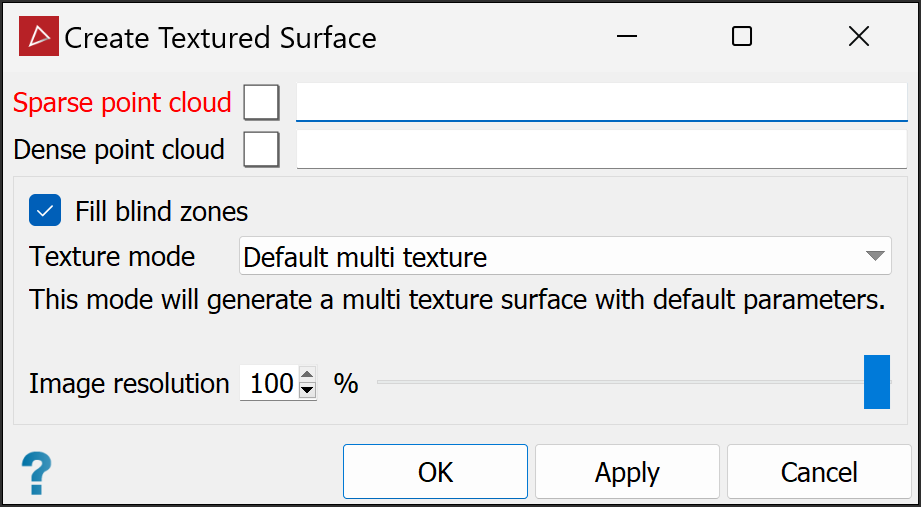This screenshot has height=507, width=921.
Task: Grab the blue Image resolution slider handle
Action: click(x=876, y=382)
